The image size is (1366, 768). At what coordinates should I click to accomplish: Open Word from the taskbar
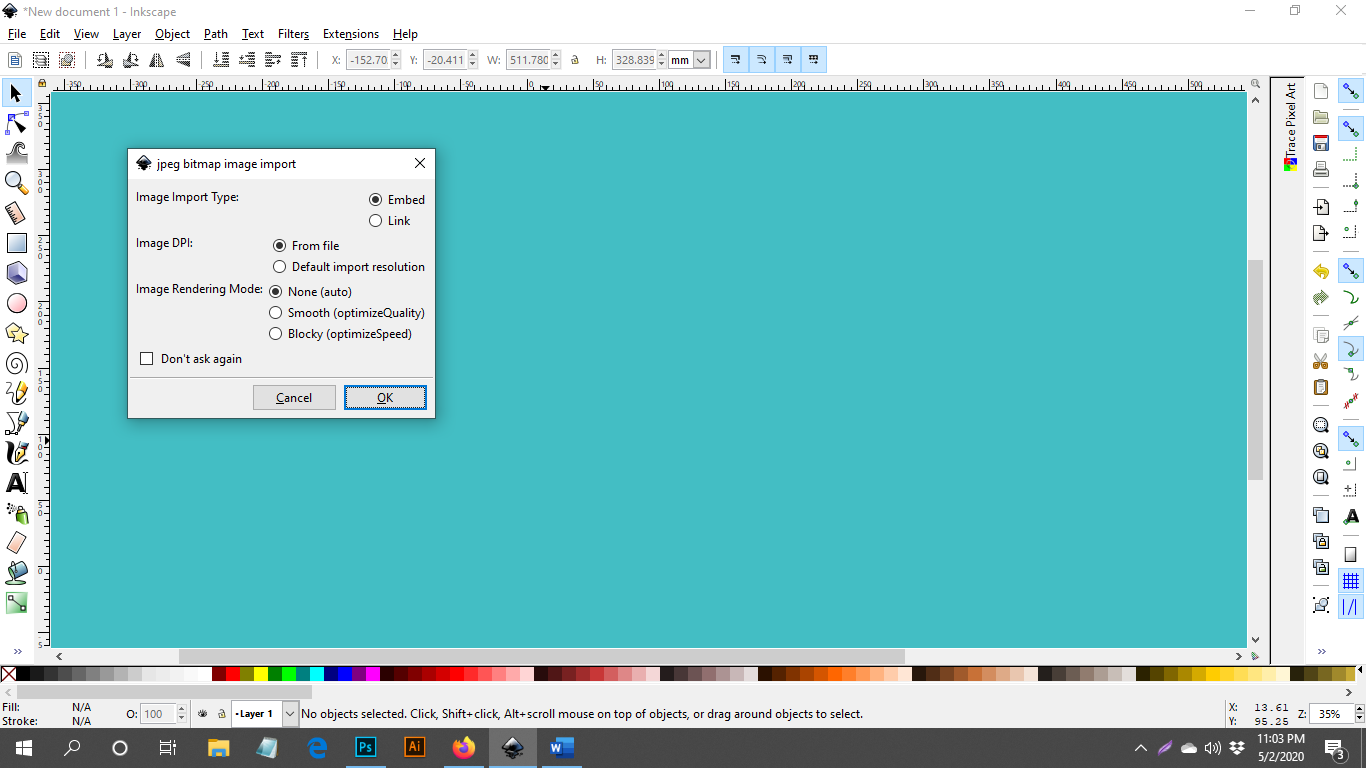click(560, 747)
